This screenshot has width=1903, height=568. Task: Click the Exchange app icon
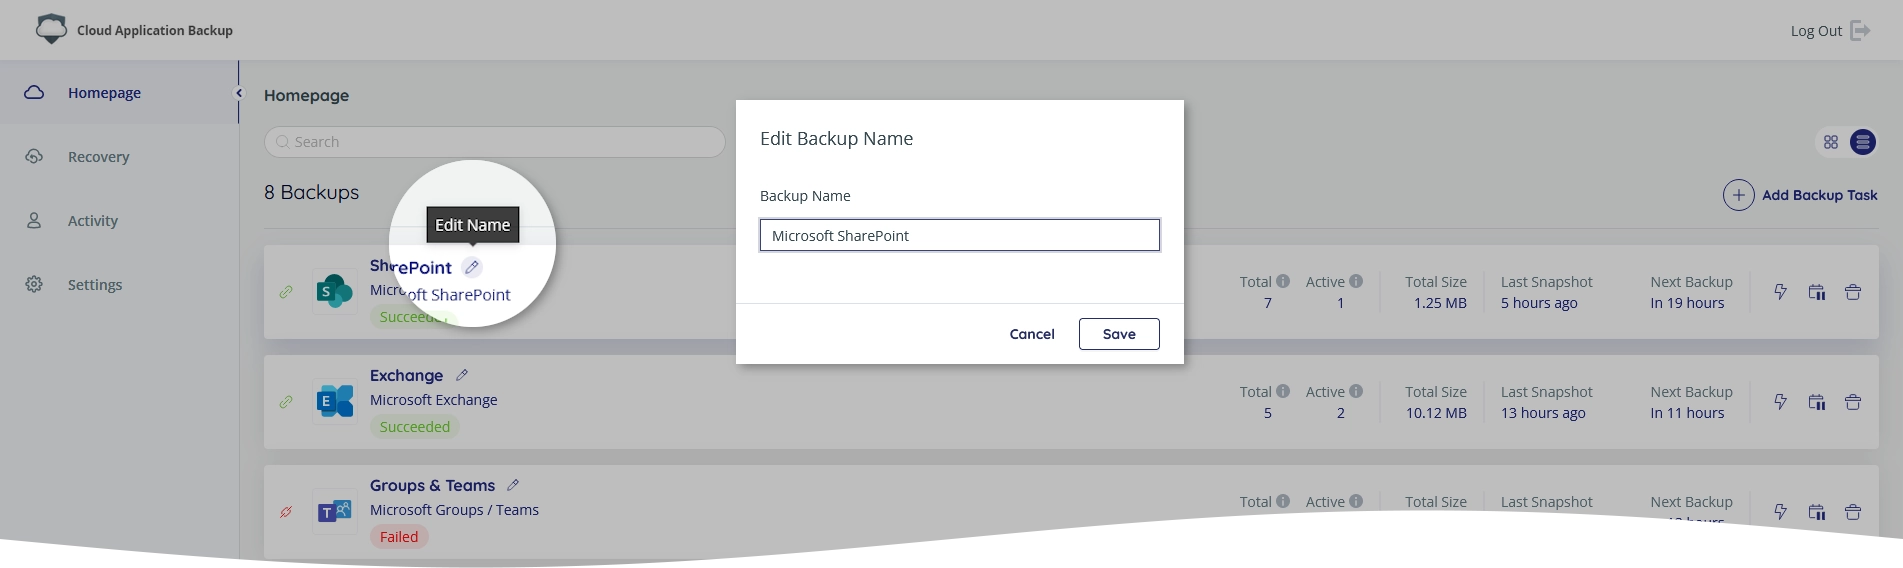click(x=334, y=401)
